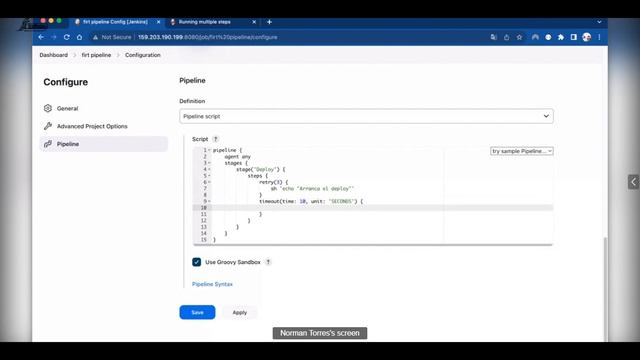Show help for the Script field
Image resolution: width=640 pixels, height=360 pixels.
pyautogui.click(x=216, y=139)
